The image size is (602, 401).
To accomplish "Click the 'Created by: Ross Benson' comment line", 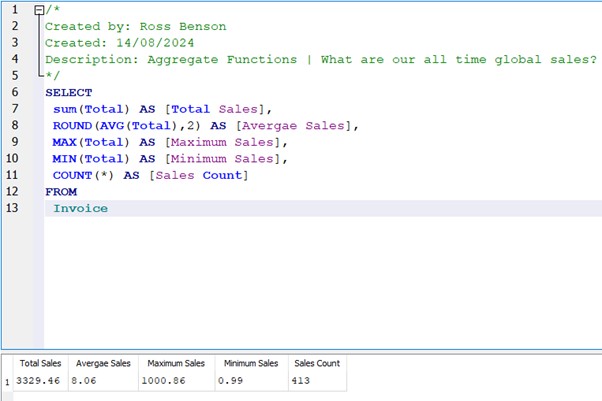I will coord(135,26).
